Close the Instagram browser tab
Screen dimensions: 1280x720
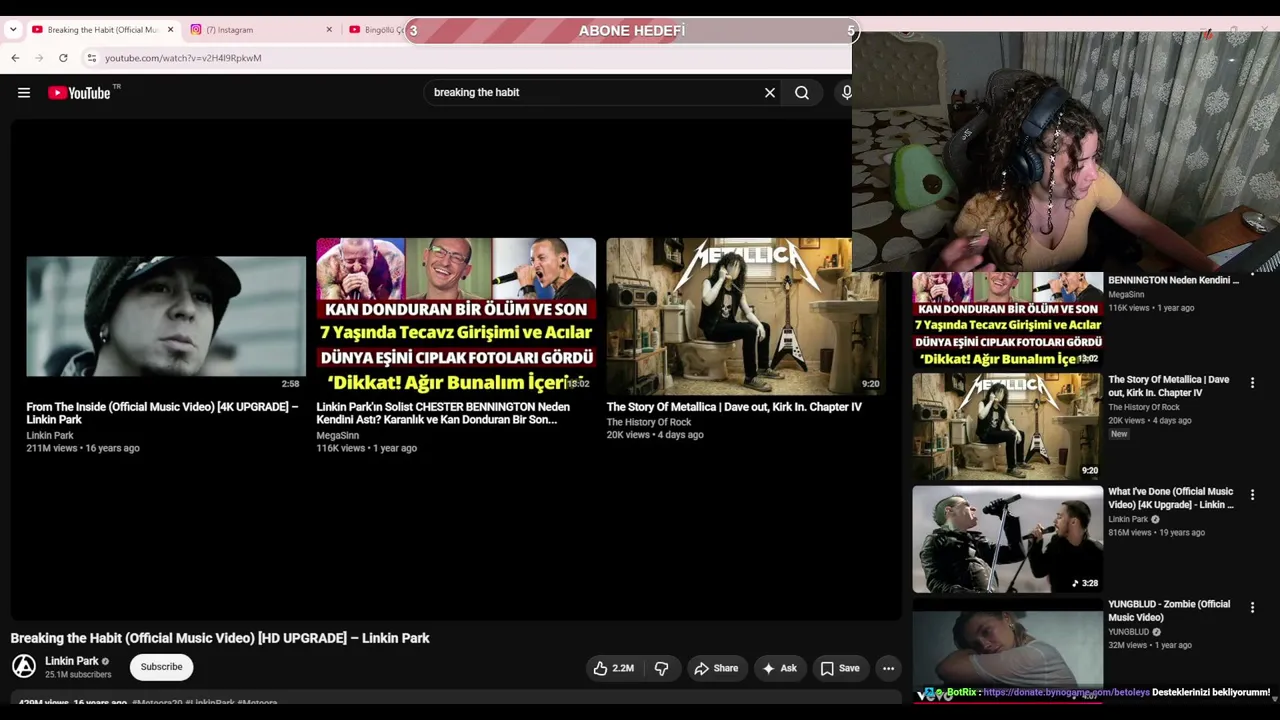point(329,30)
